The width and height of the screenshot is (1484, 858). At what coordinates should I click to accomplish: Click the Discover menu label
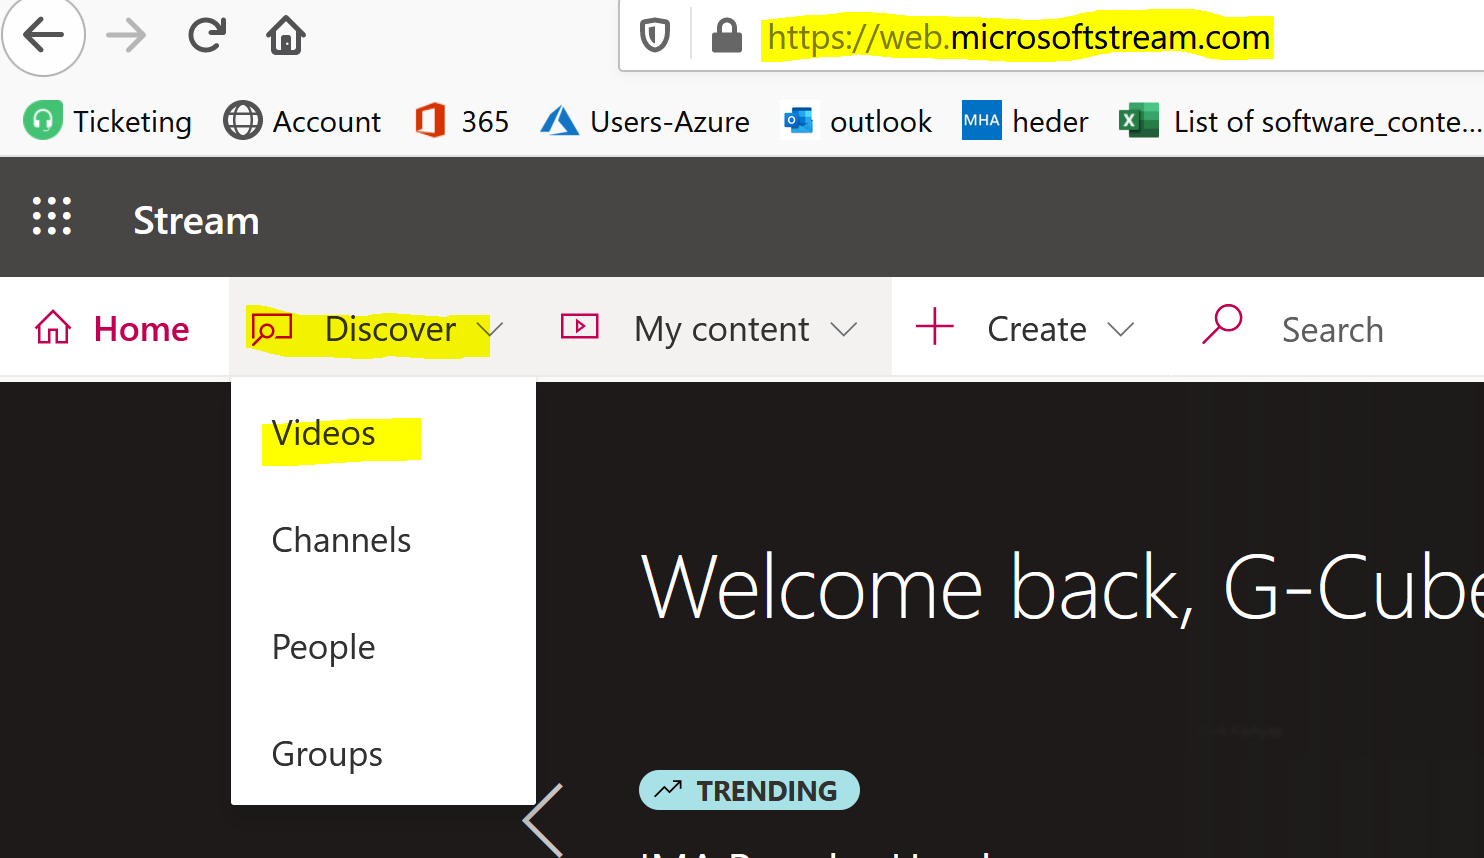390,329
